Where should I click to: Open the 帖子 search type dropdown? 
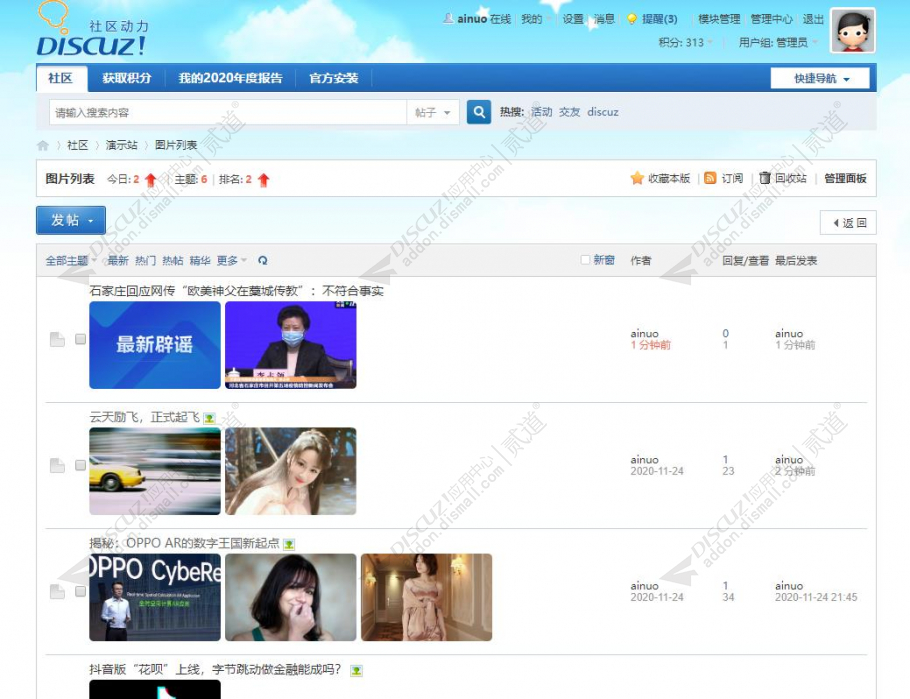pyautogui.click(x=433, y=112)
